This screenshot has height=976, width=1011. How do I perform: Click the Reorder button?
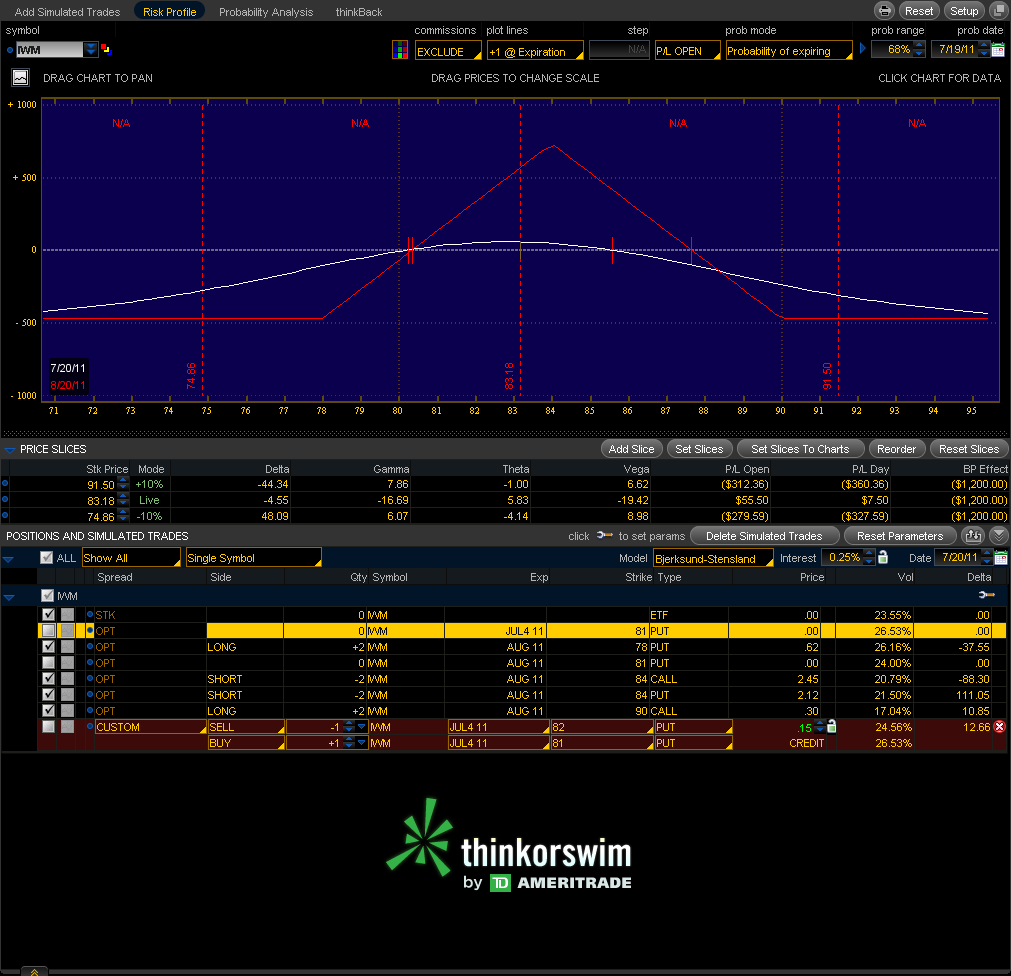tap(896, 449)
